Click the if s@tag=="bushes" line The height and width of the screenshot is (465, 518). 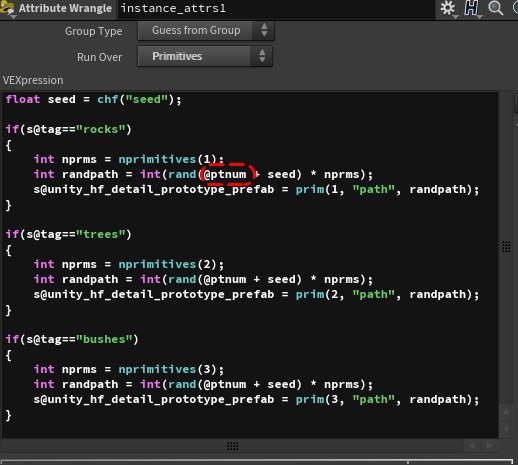(72, 339)
